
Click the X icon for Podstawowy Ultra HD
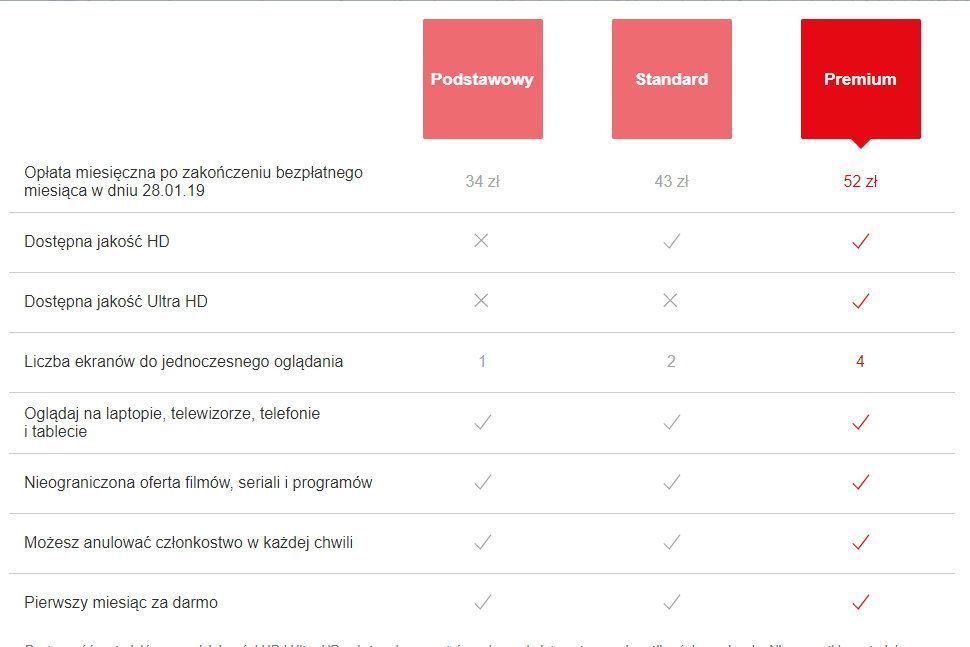(x=481, y=301)
